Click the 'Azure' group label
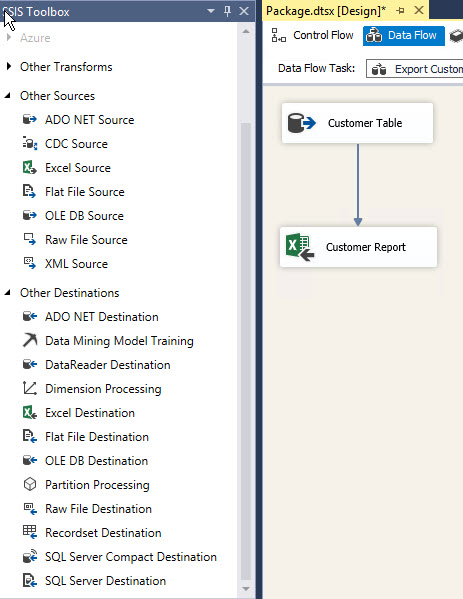The width and height of the screenshot is (463, 599). point(35,38)
